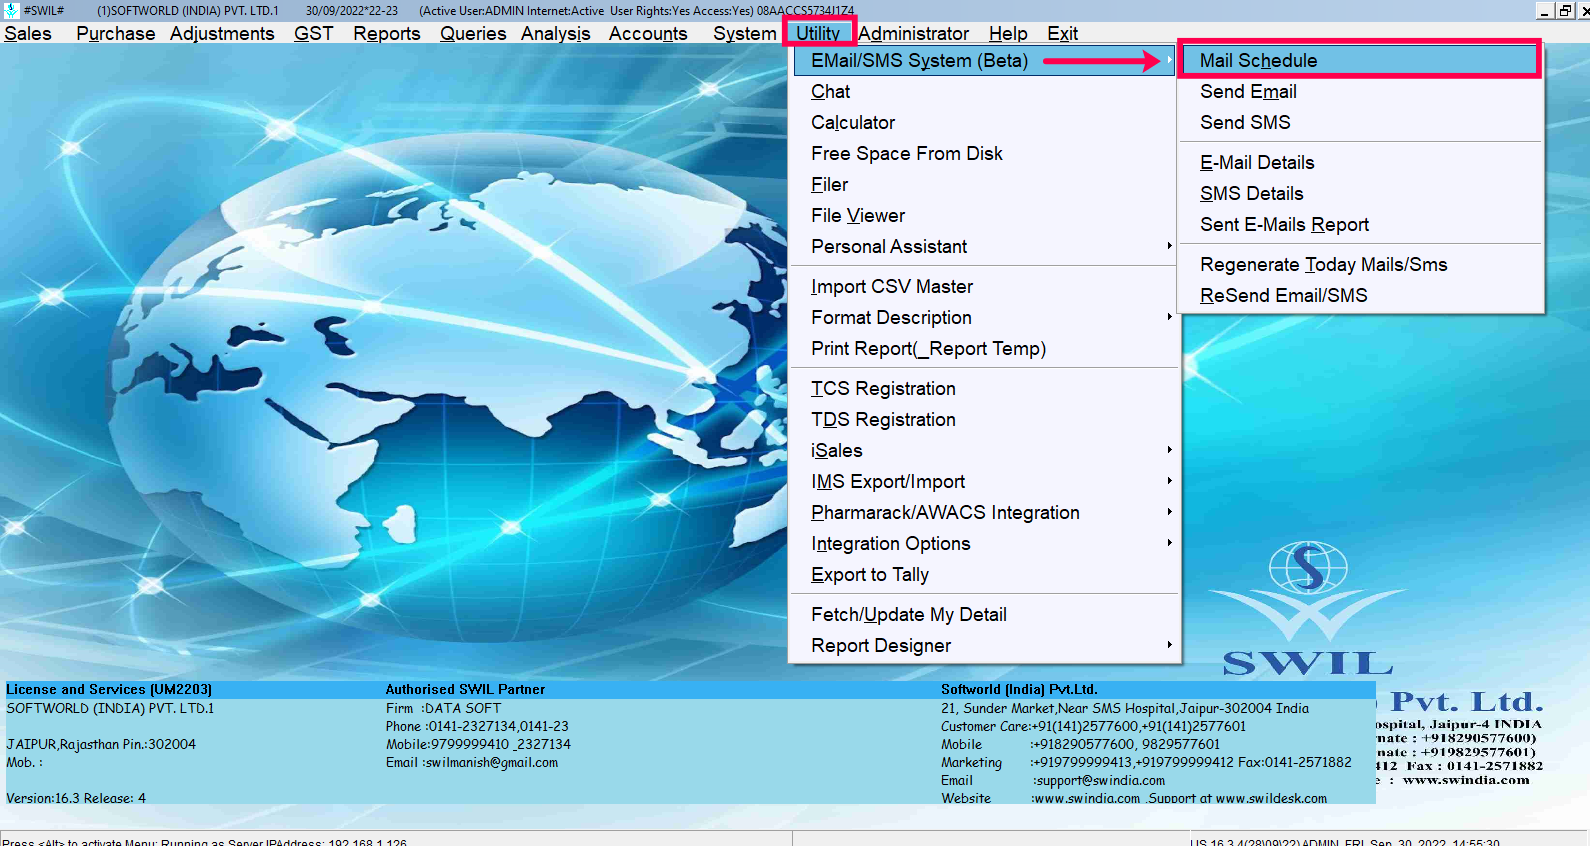This screenshot has width=1590, height=846.
Task: Click 'Softworld (India) Pvt.Ltd.' heading
Action: [1019, 689]
